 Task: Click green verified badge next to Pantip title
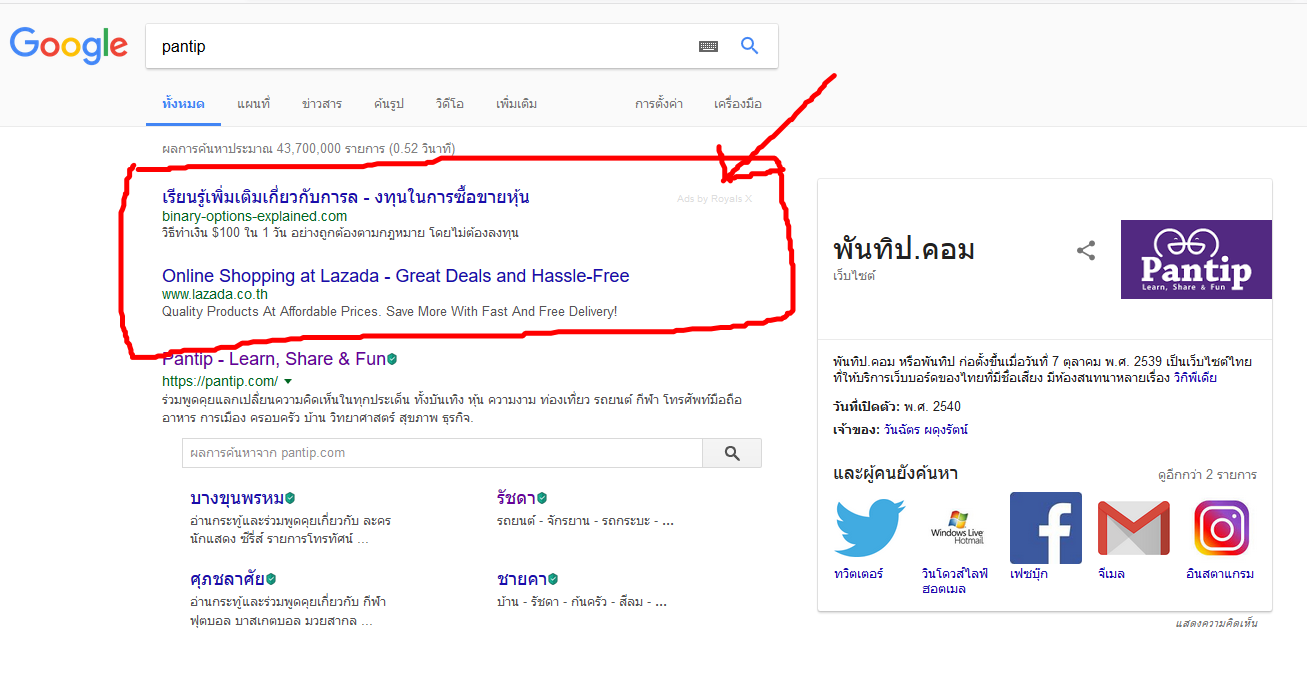[392, 359]
